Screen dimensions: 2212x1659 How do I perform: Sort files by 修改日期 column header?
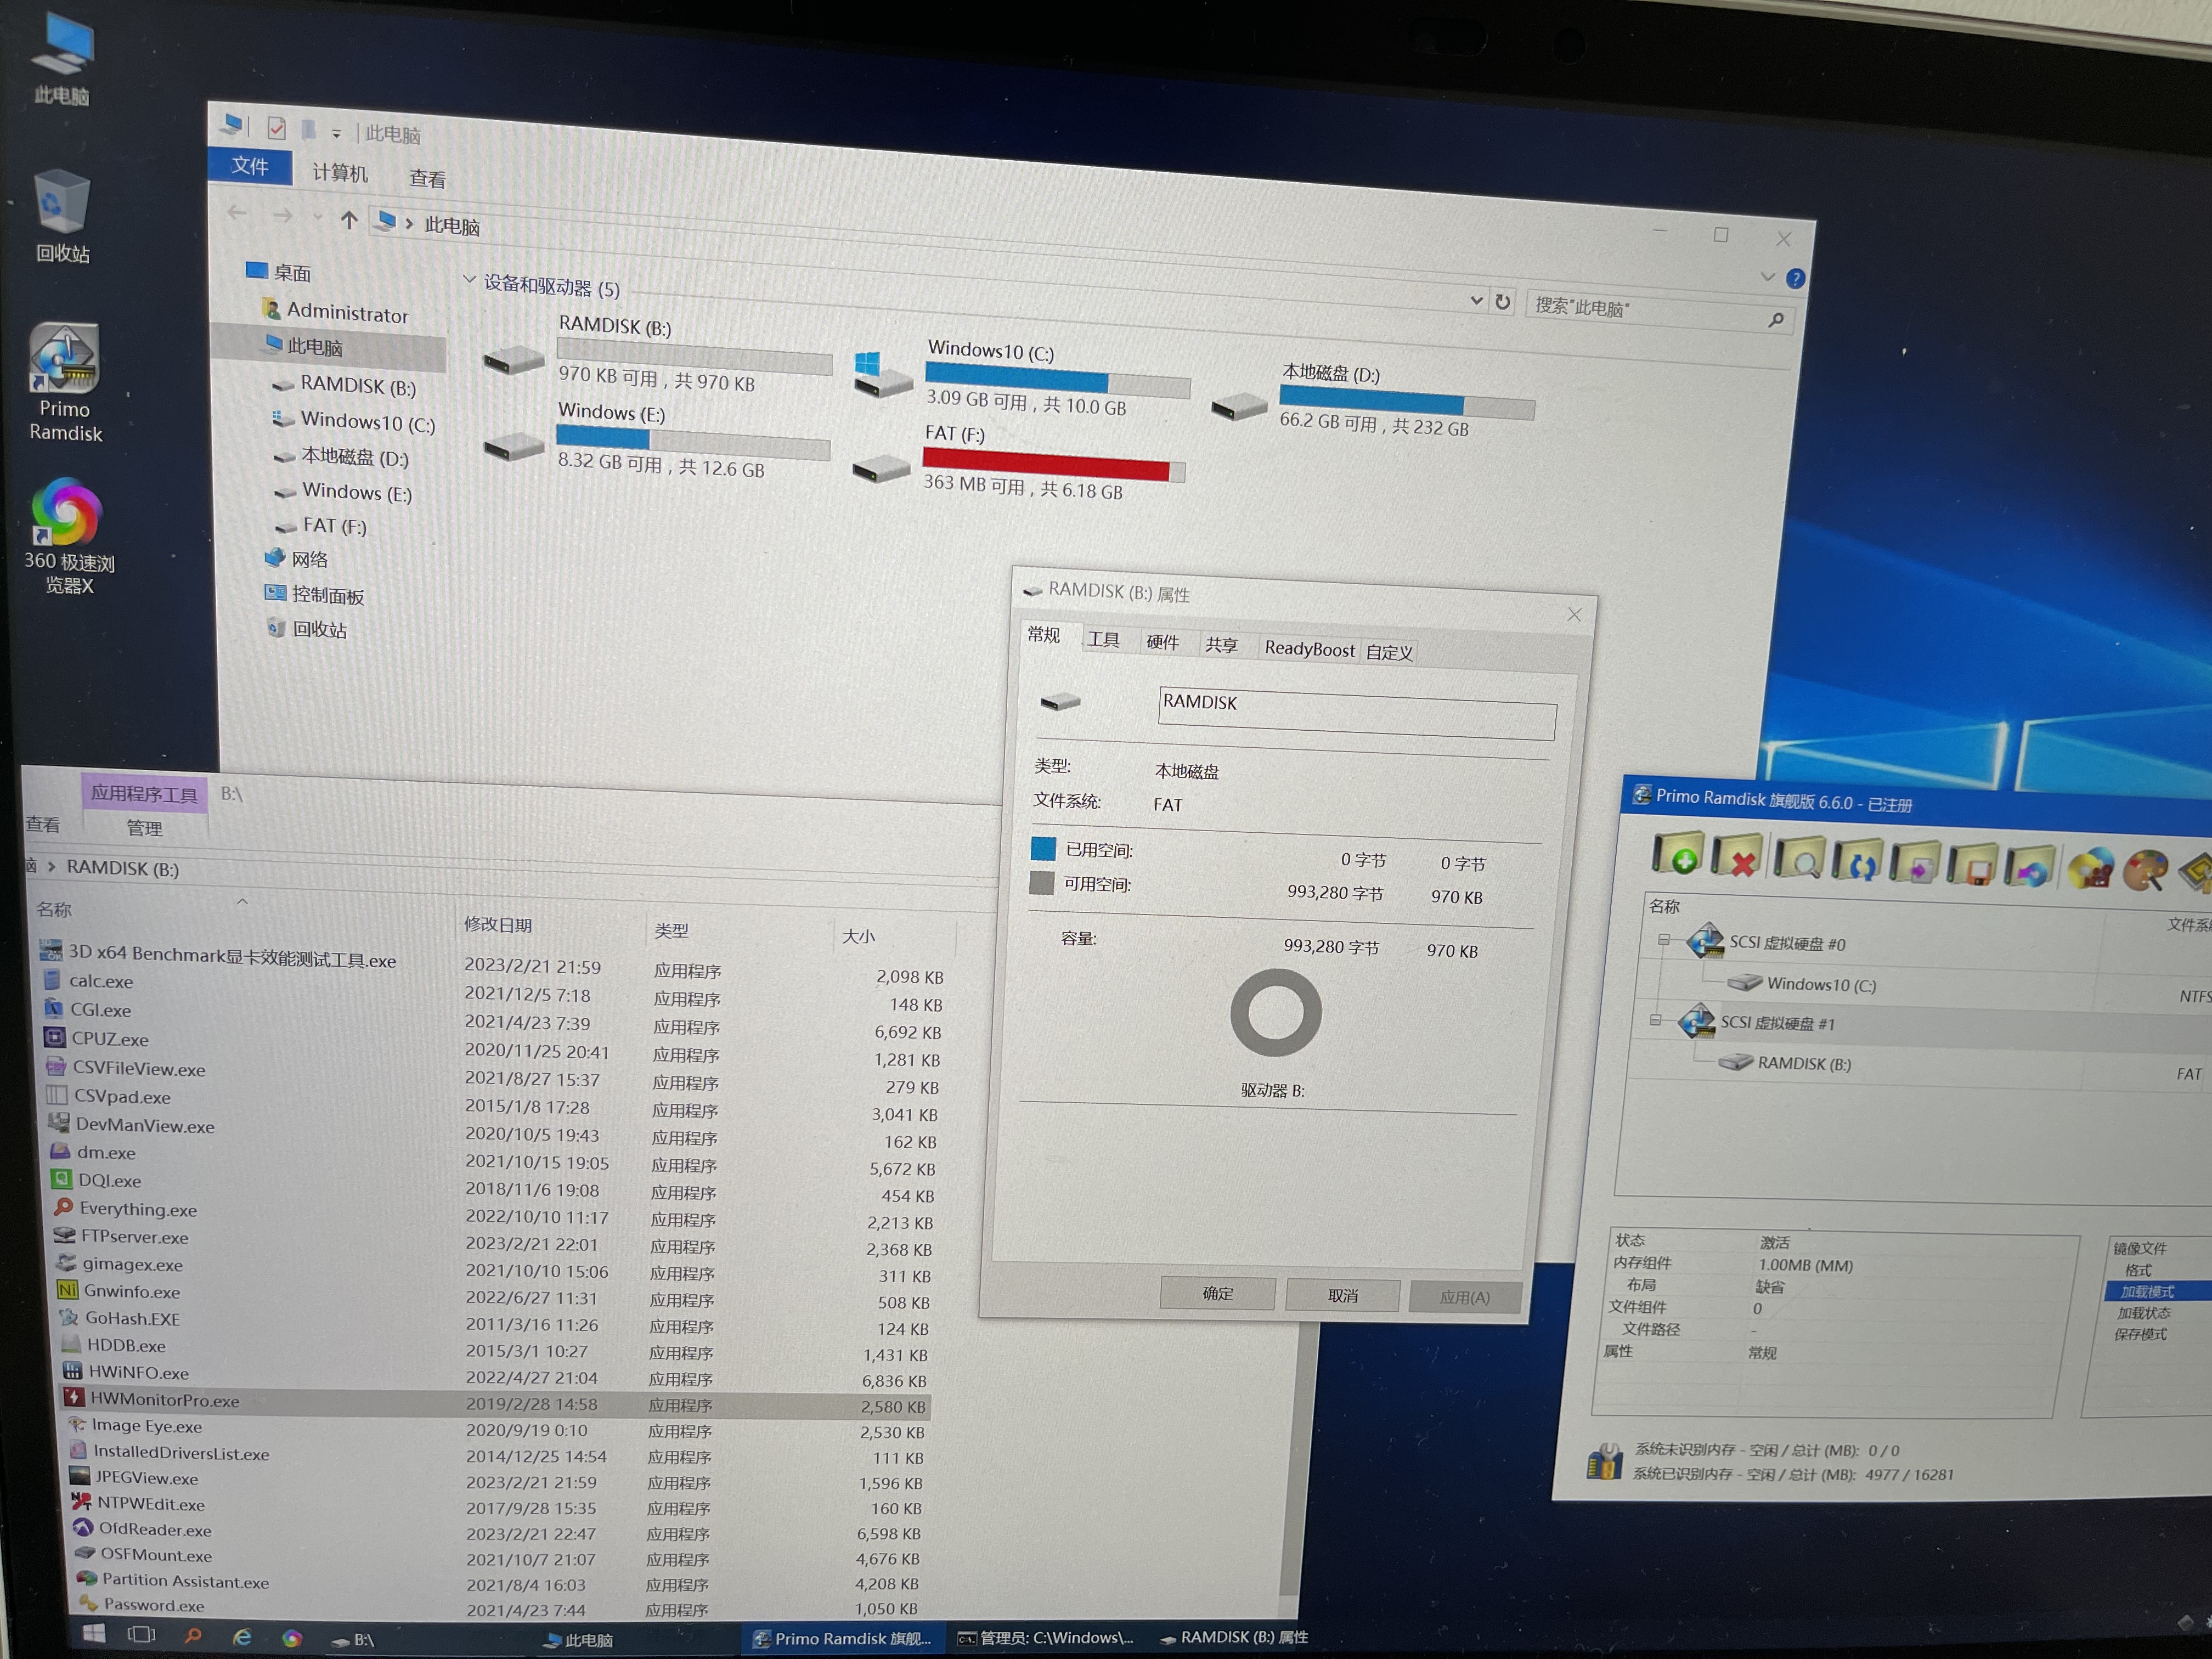coord(497,924)
